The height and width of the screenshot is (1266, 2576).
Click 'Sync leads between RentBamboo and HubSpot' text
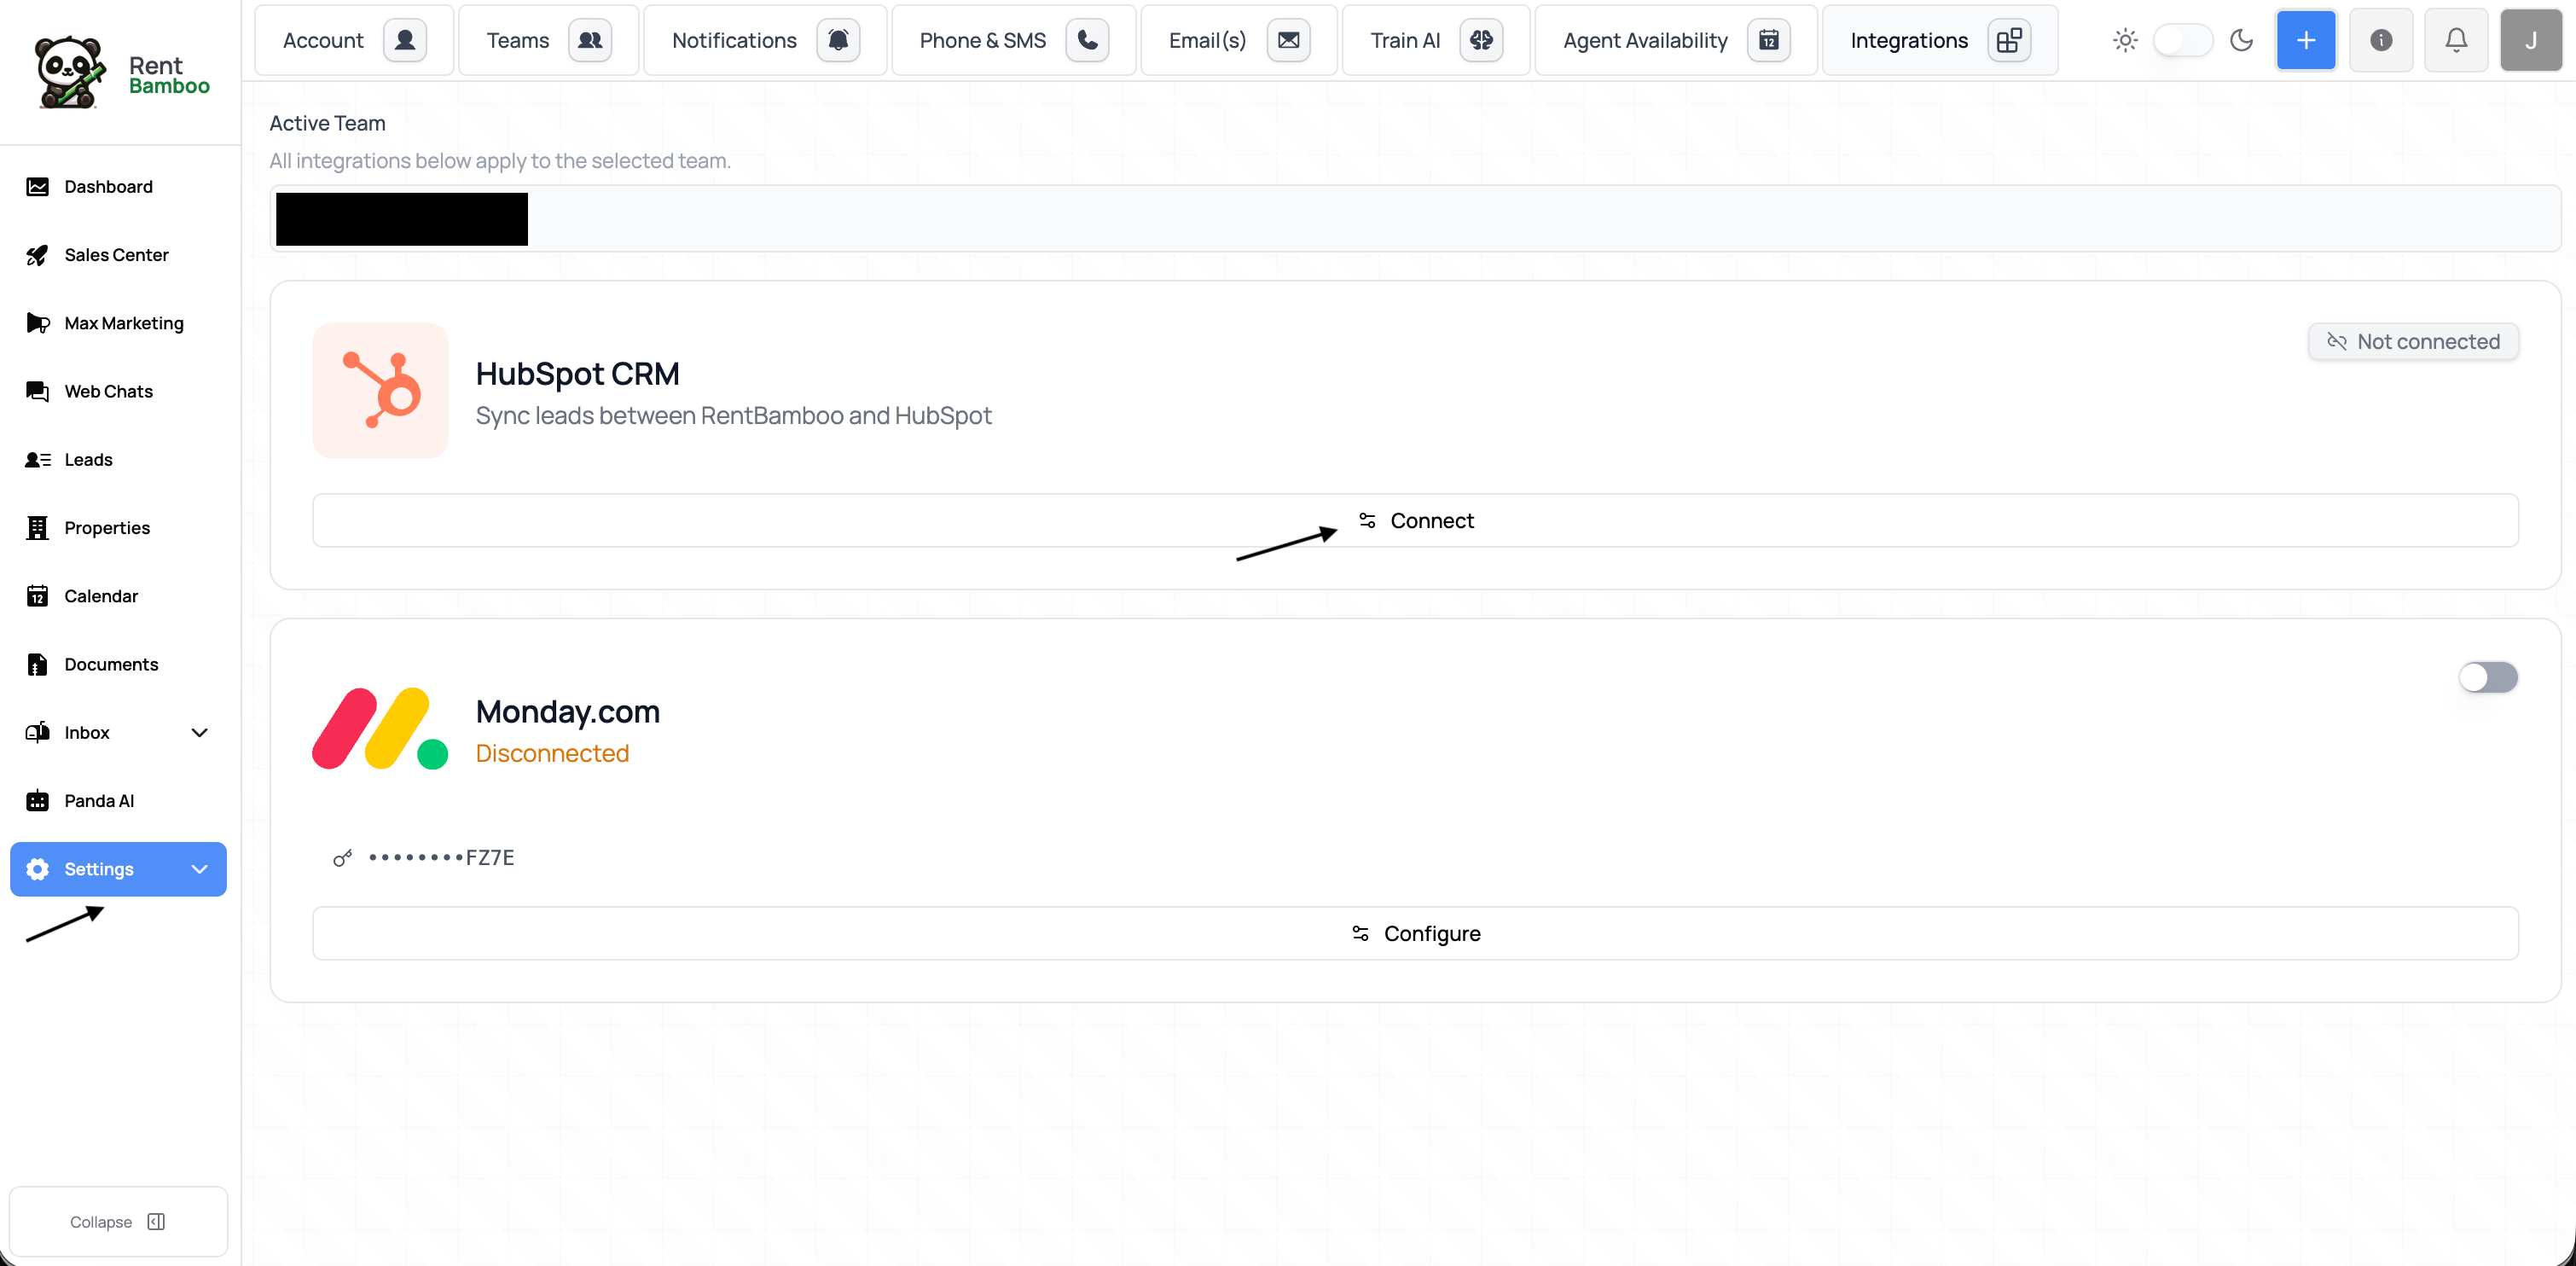(x=733, y=415)
